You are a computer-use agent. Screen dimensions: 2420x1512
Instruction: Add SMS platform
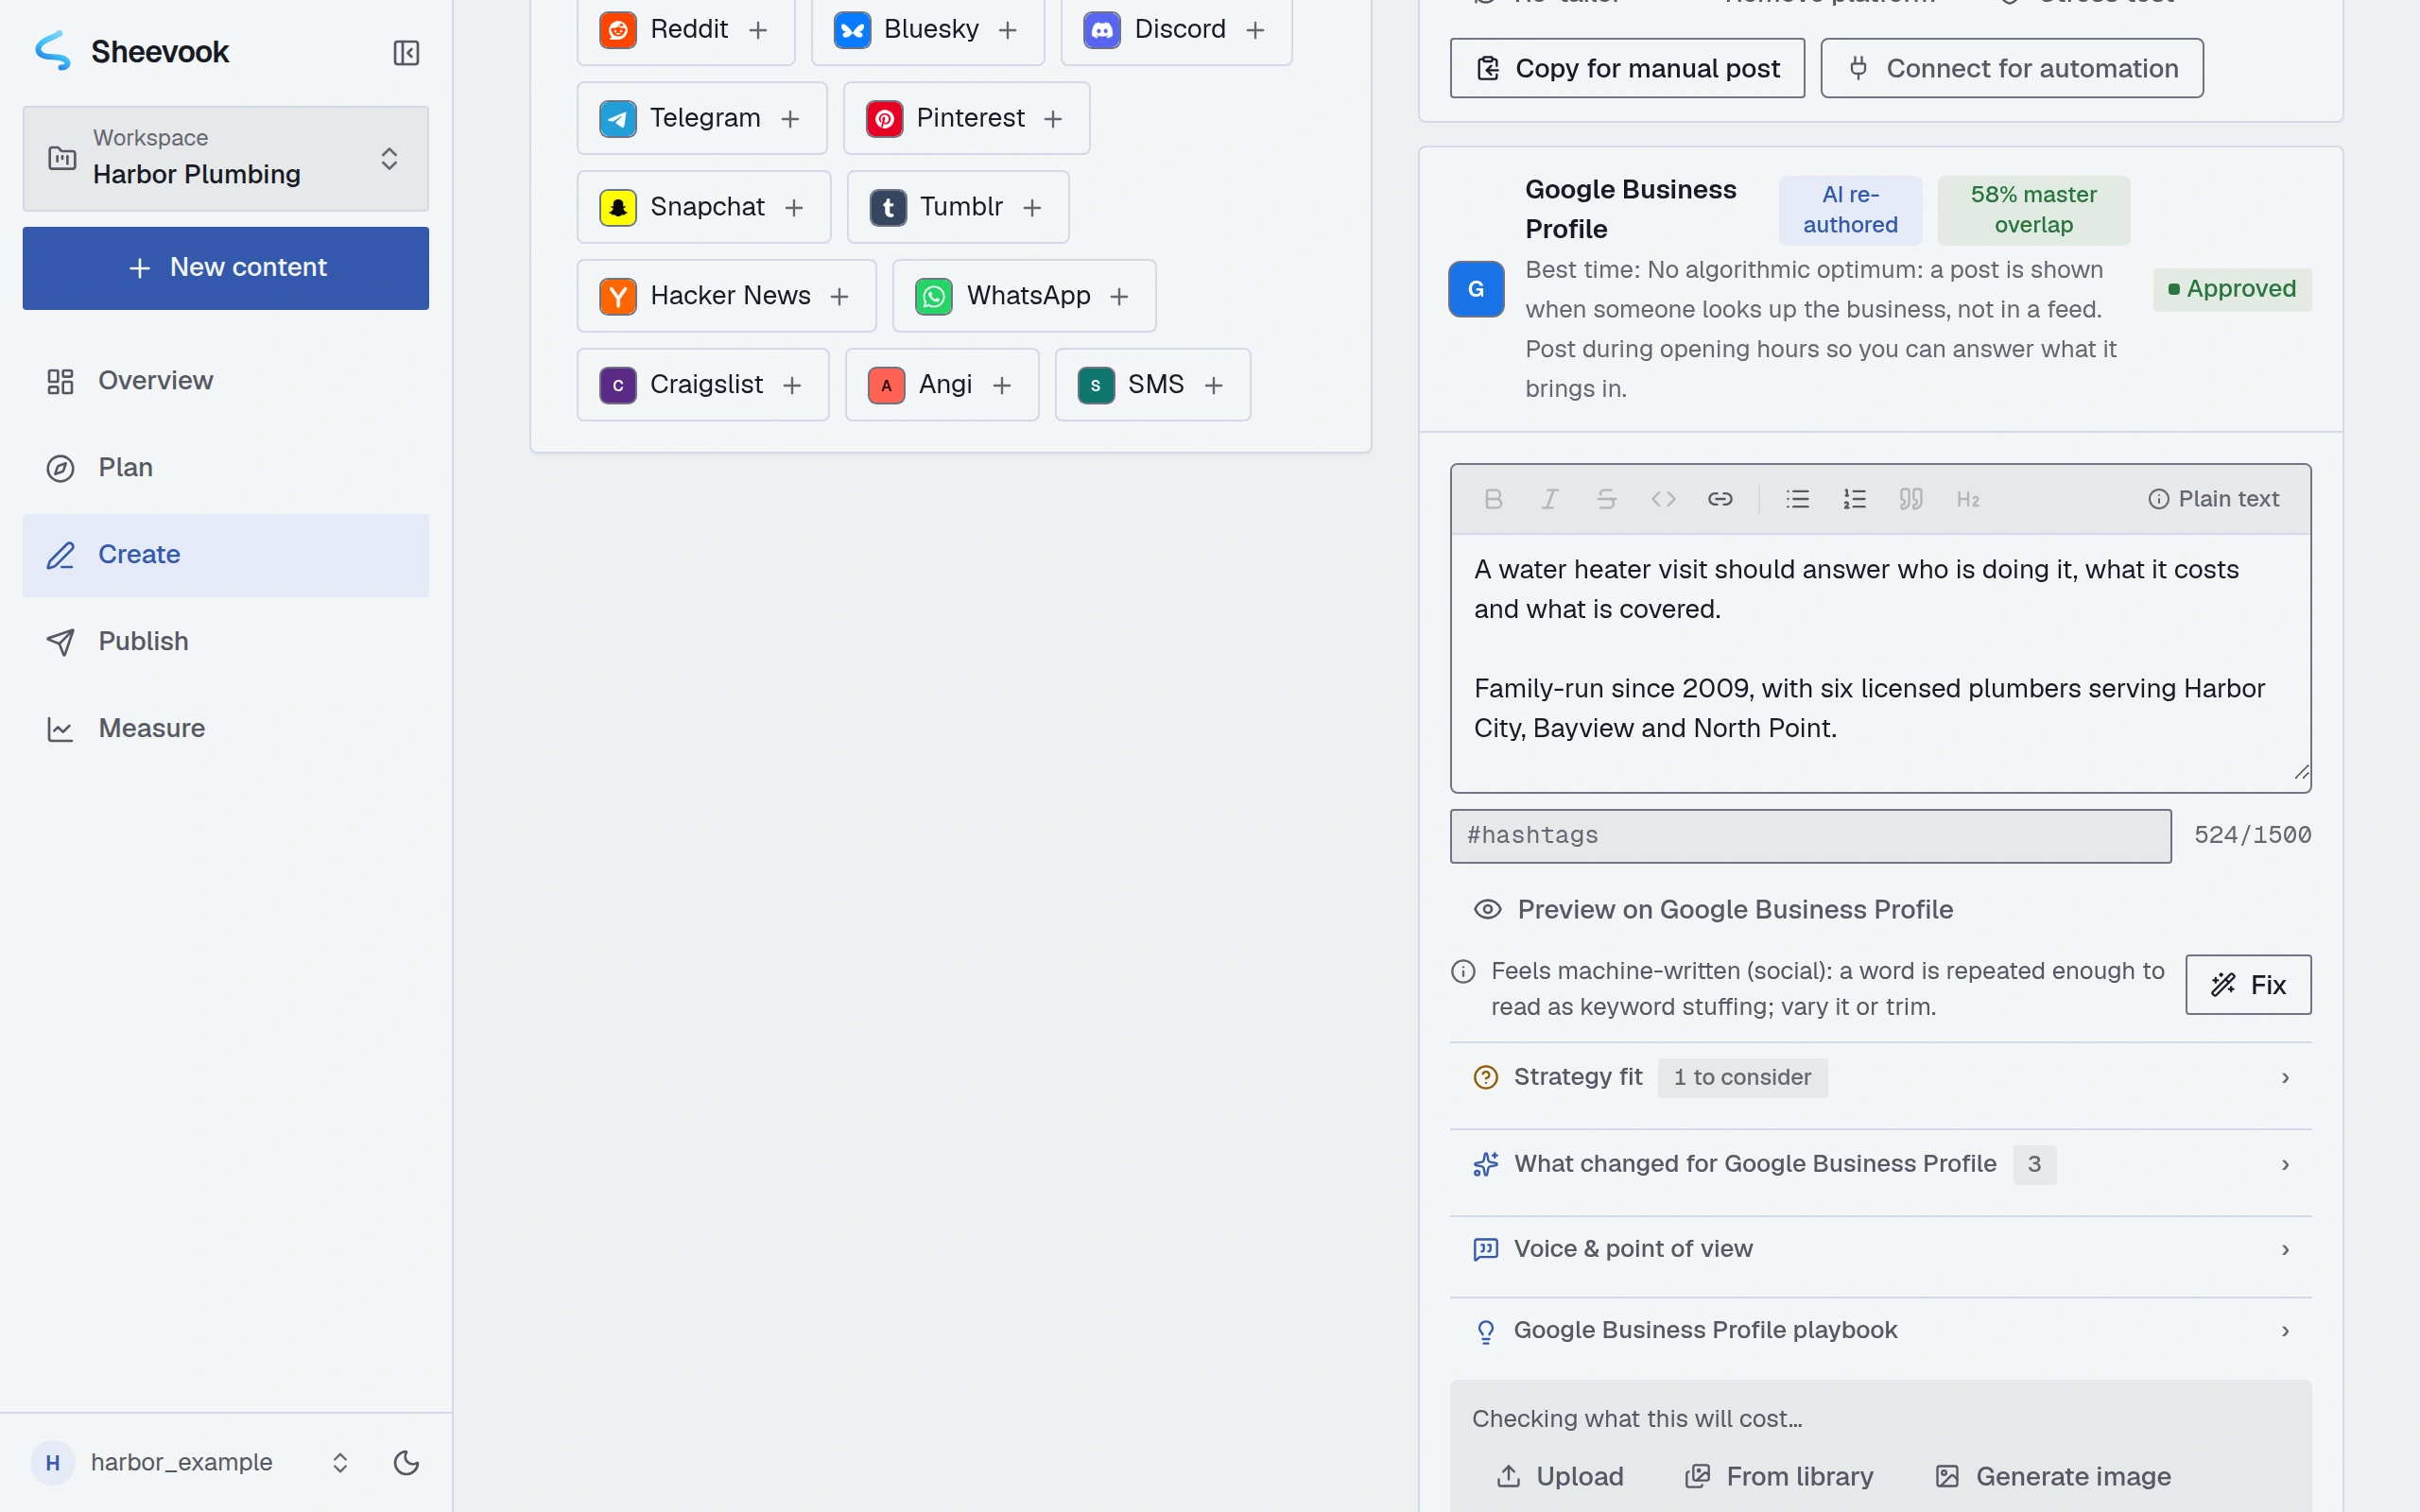click(x=1153, y=385)
